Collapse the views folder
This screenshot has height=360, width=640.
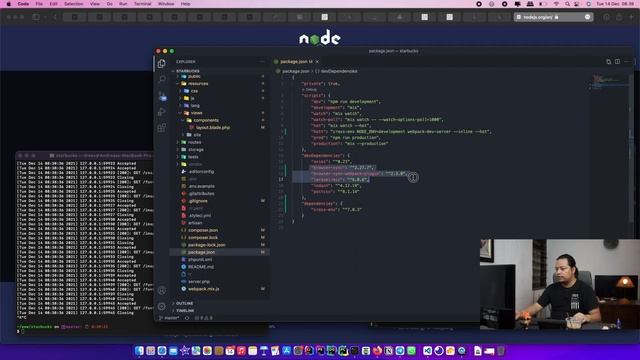tap(196, 113)
